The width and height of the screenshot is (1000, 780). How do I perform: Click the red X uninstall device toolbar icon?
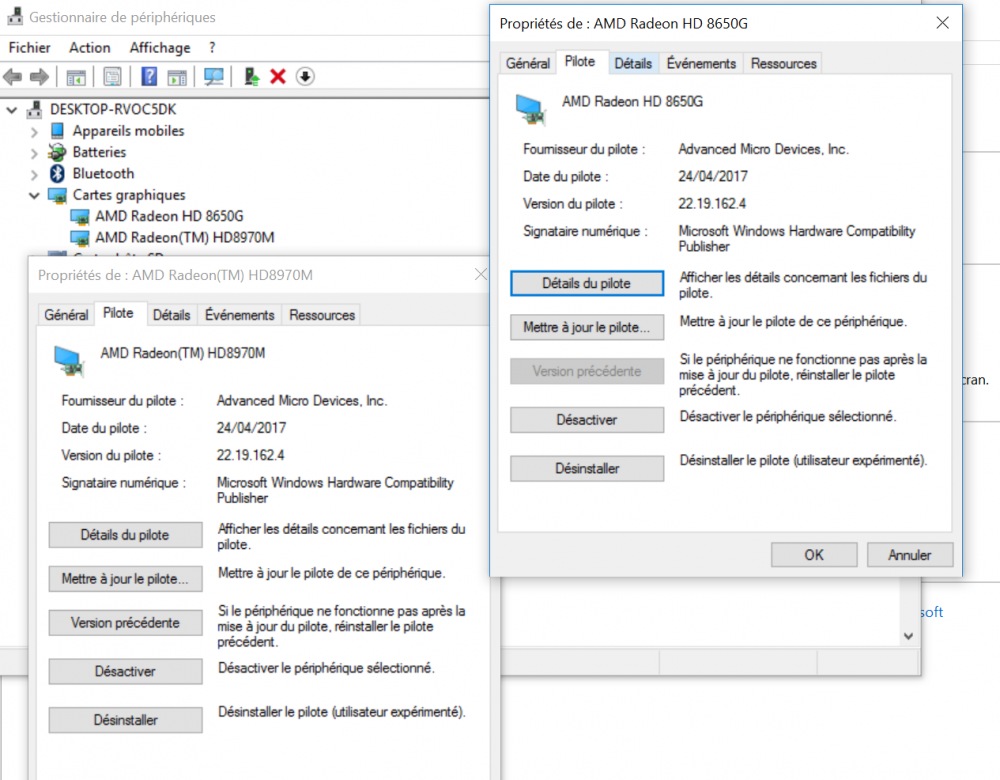[x=278, y=77]
